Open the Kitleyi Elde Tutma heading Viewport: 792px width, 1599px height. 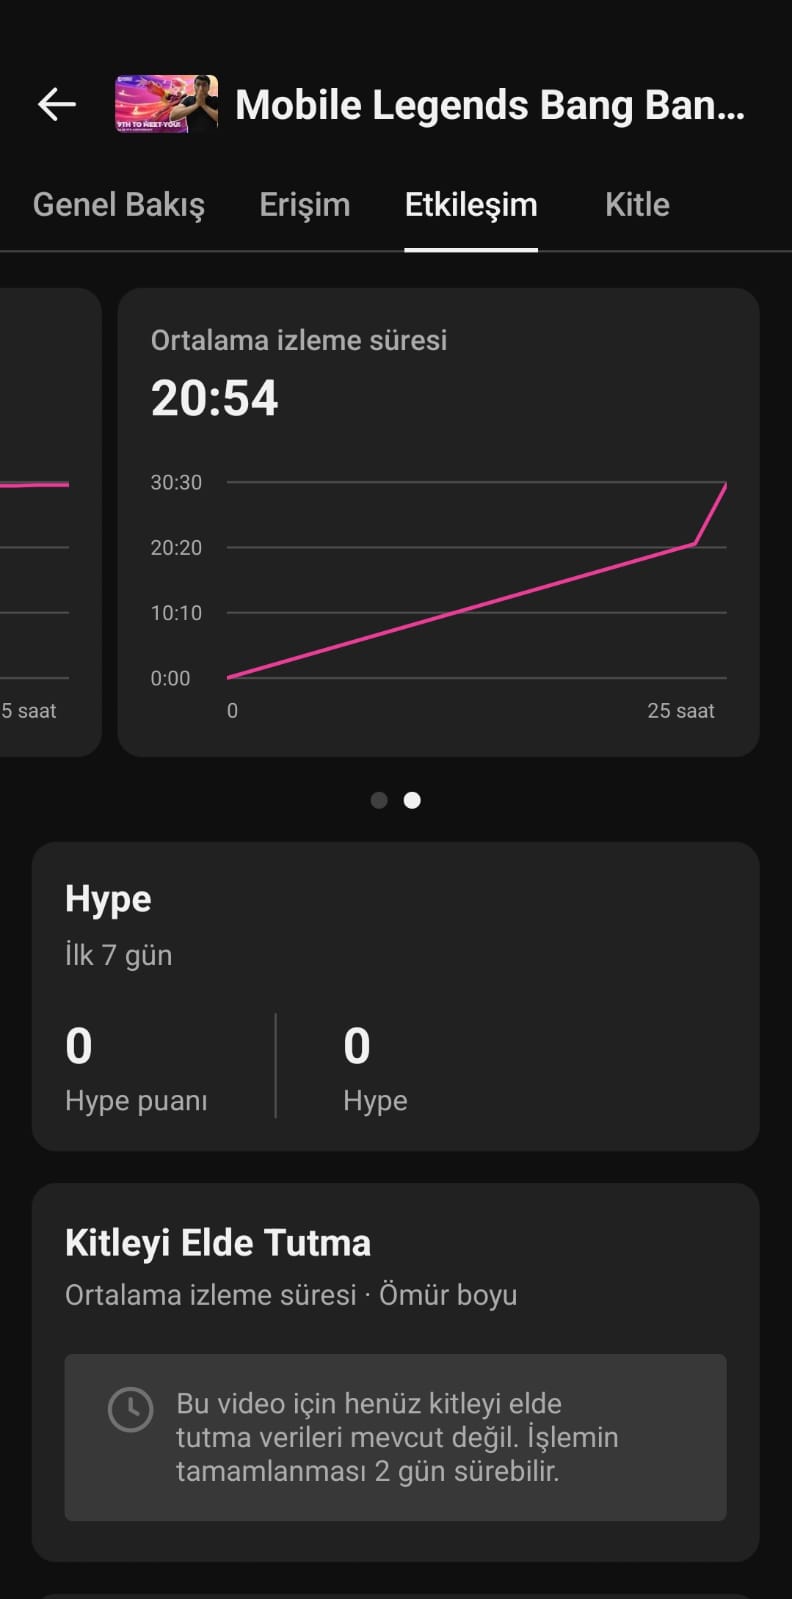[x=218, y=1243]
